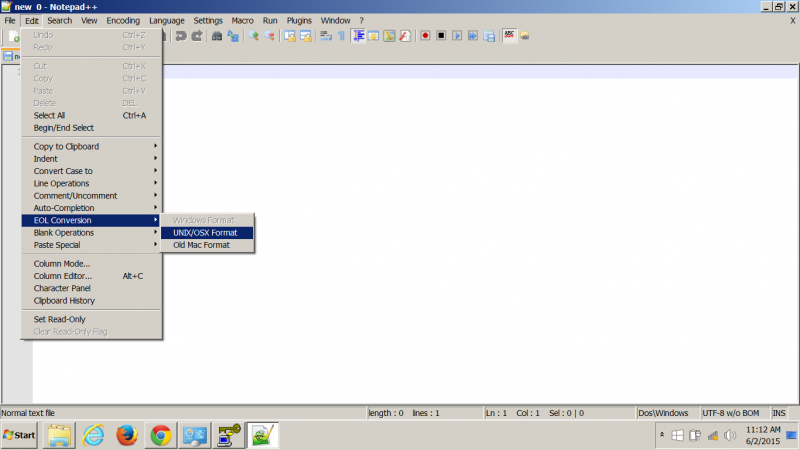The height and width of the screenshot is (450, 800).
Task: Expand the Indent submenu
Action: pyautogui.click(x=91, y=159)
